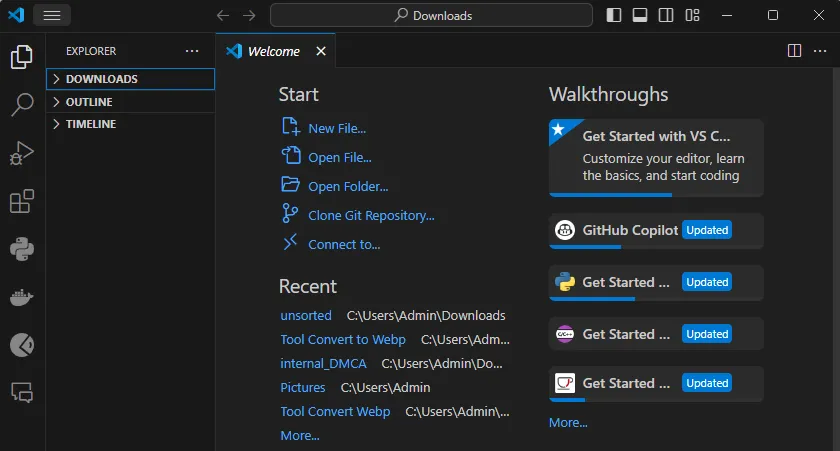Viewport: 840px width, 451px height.
Task: Click Open Folder link
Action: [348, 186]
